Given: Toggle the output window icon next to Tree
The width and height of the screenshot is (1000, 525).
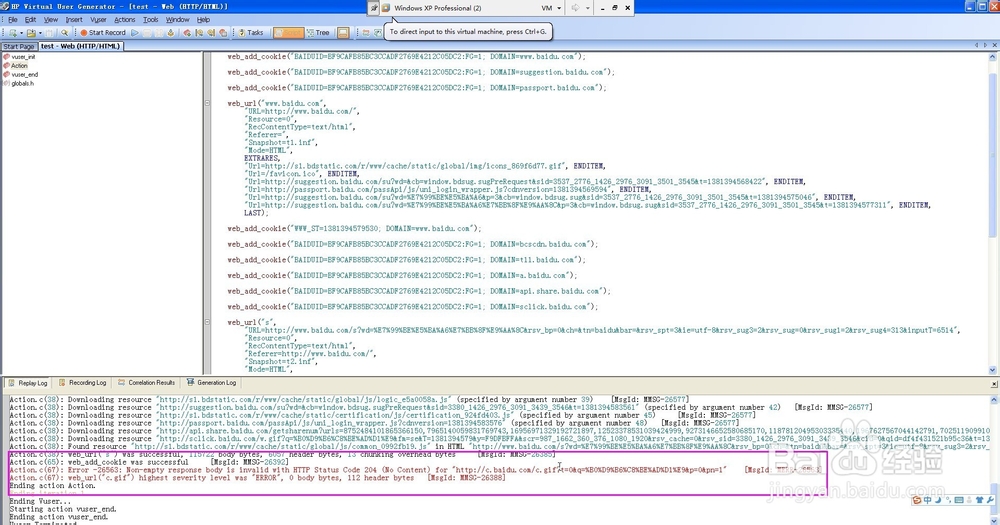Looking at the screenshot, I should 342,33.
